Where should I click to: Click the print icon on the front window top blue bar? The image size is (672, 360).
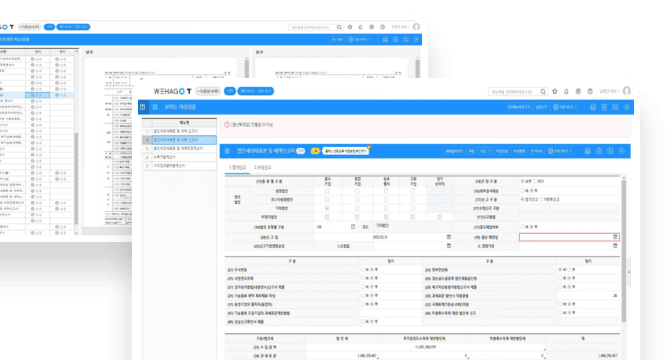click(x=593, y=107)
